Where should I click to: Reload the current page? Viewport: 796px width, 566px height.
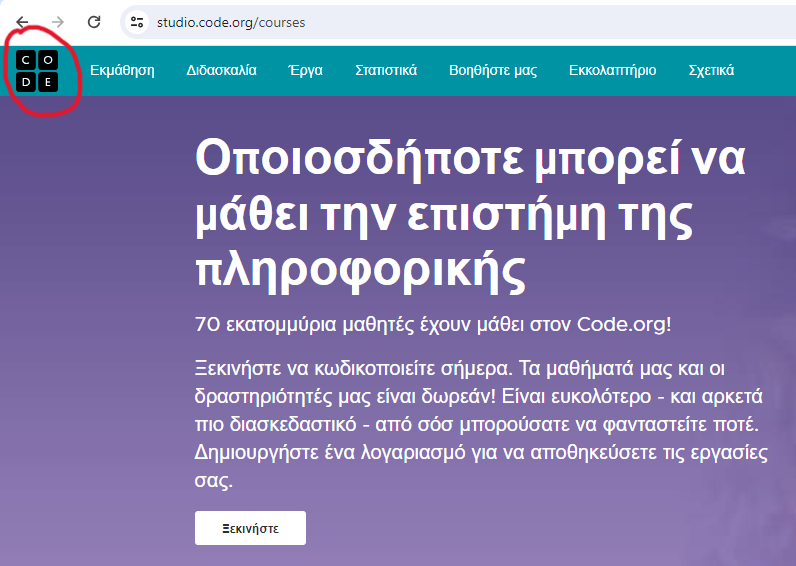point(94,22)
